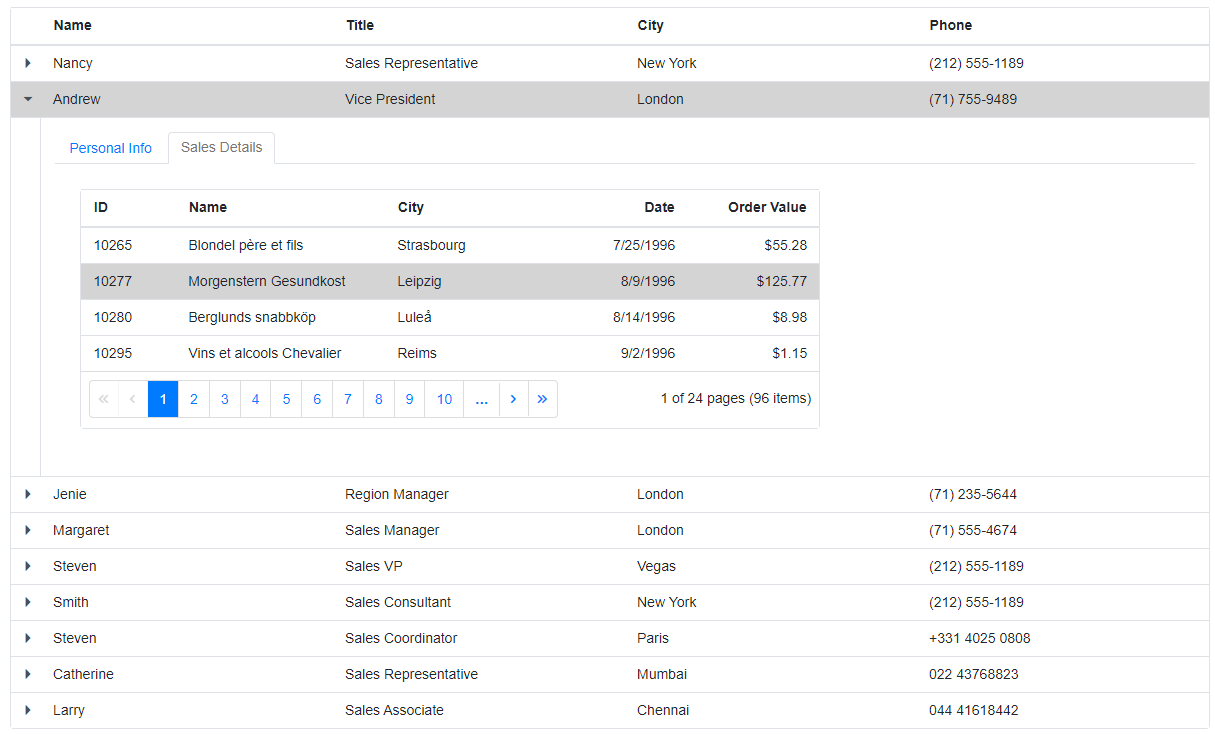Click the previous page pager arrow
The width and height of the screenshot is (1215, 734).
[133, 399]
